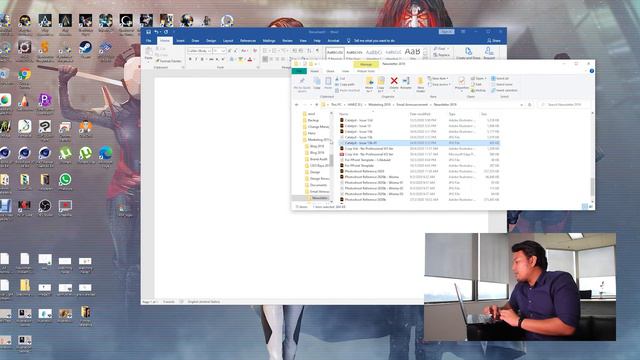The image size is (640, 360).
Task: Open Word File tab
Action: coord(149,41)
